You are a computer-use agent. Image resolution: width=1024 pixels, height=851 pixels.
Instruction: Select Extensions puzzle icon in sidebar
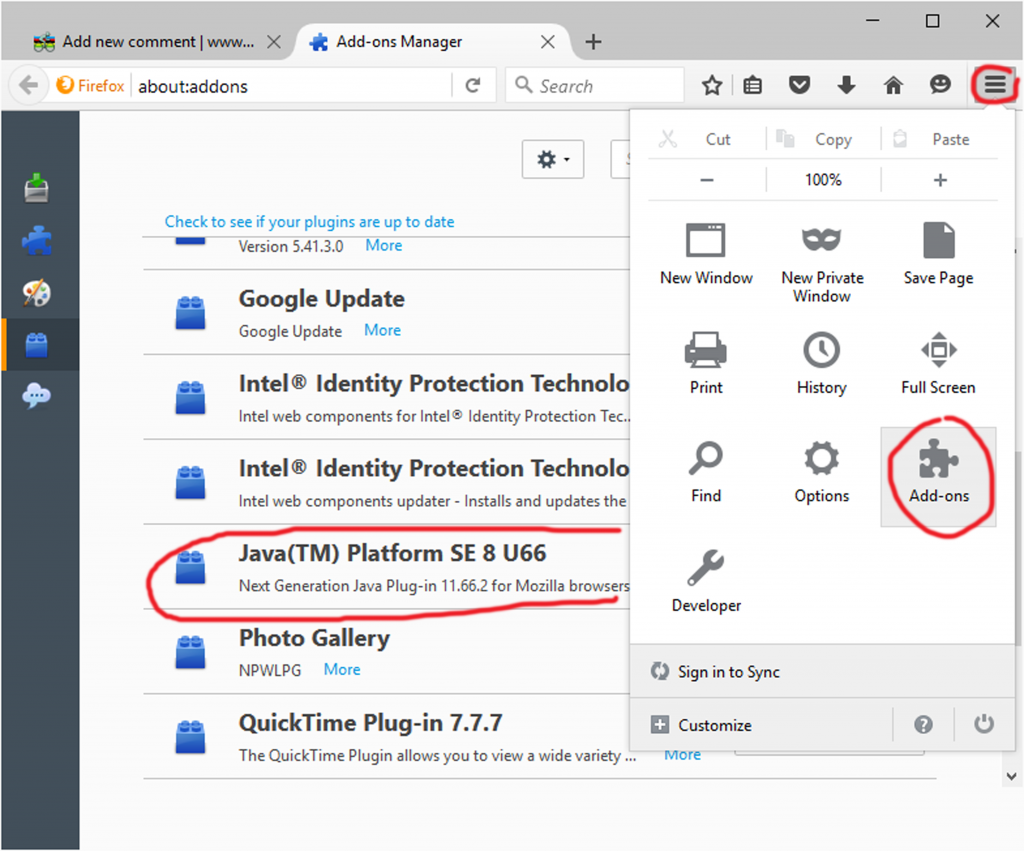click(x=37, y=240)
